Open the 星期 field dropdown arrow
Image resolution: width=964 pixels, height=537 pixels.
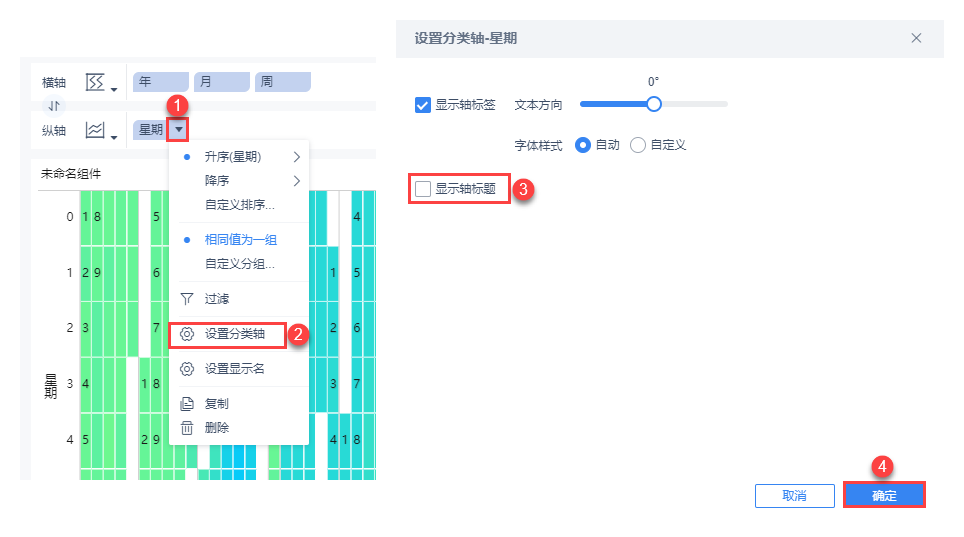[x=178, y=129]
